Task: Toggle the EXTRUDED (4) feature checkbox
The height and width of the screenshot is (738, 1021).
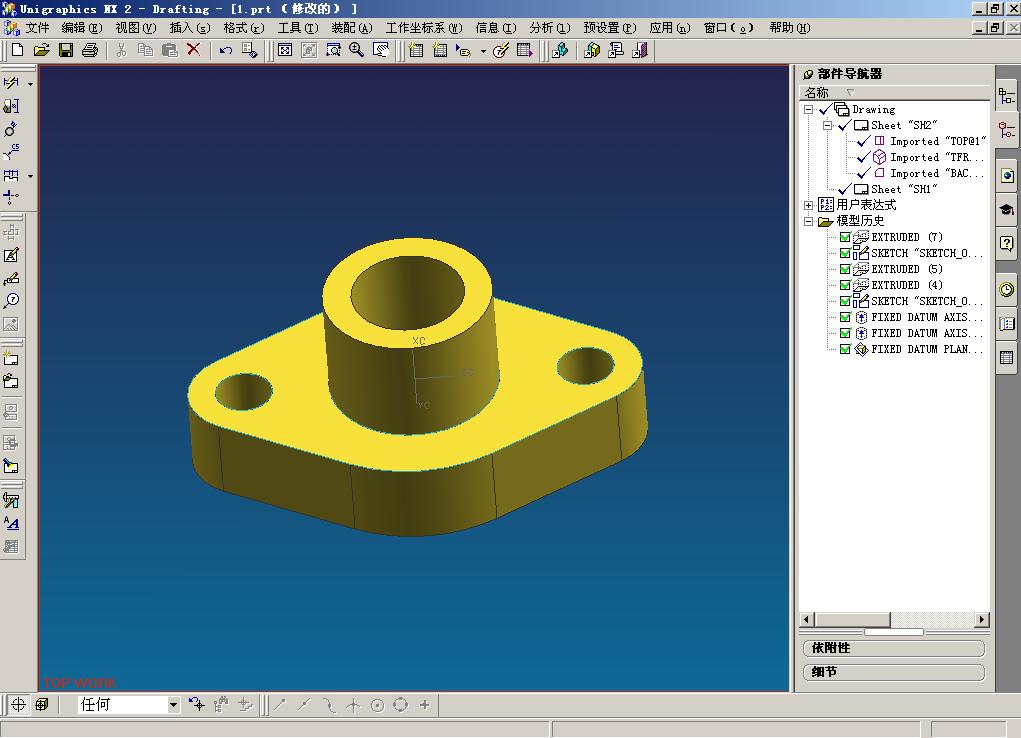Action: [x=845, y=285]
